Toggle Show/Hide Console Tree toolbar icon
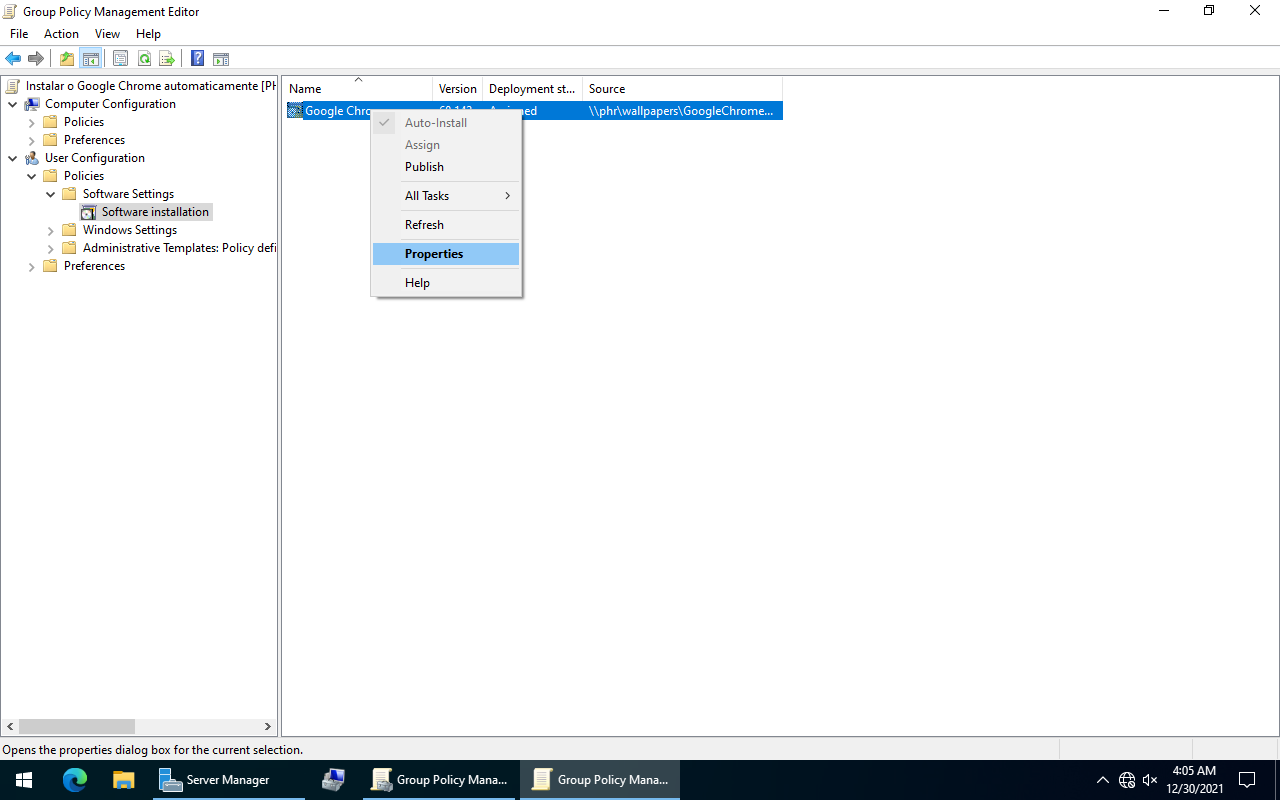Viewport: 1280px width, 800px height. 91,59
